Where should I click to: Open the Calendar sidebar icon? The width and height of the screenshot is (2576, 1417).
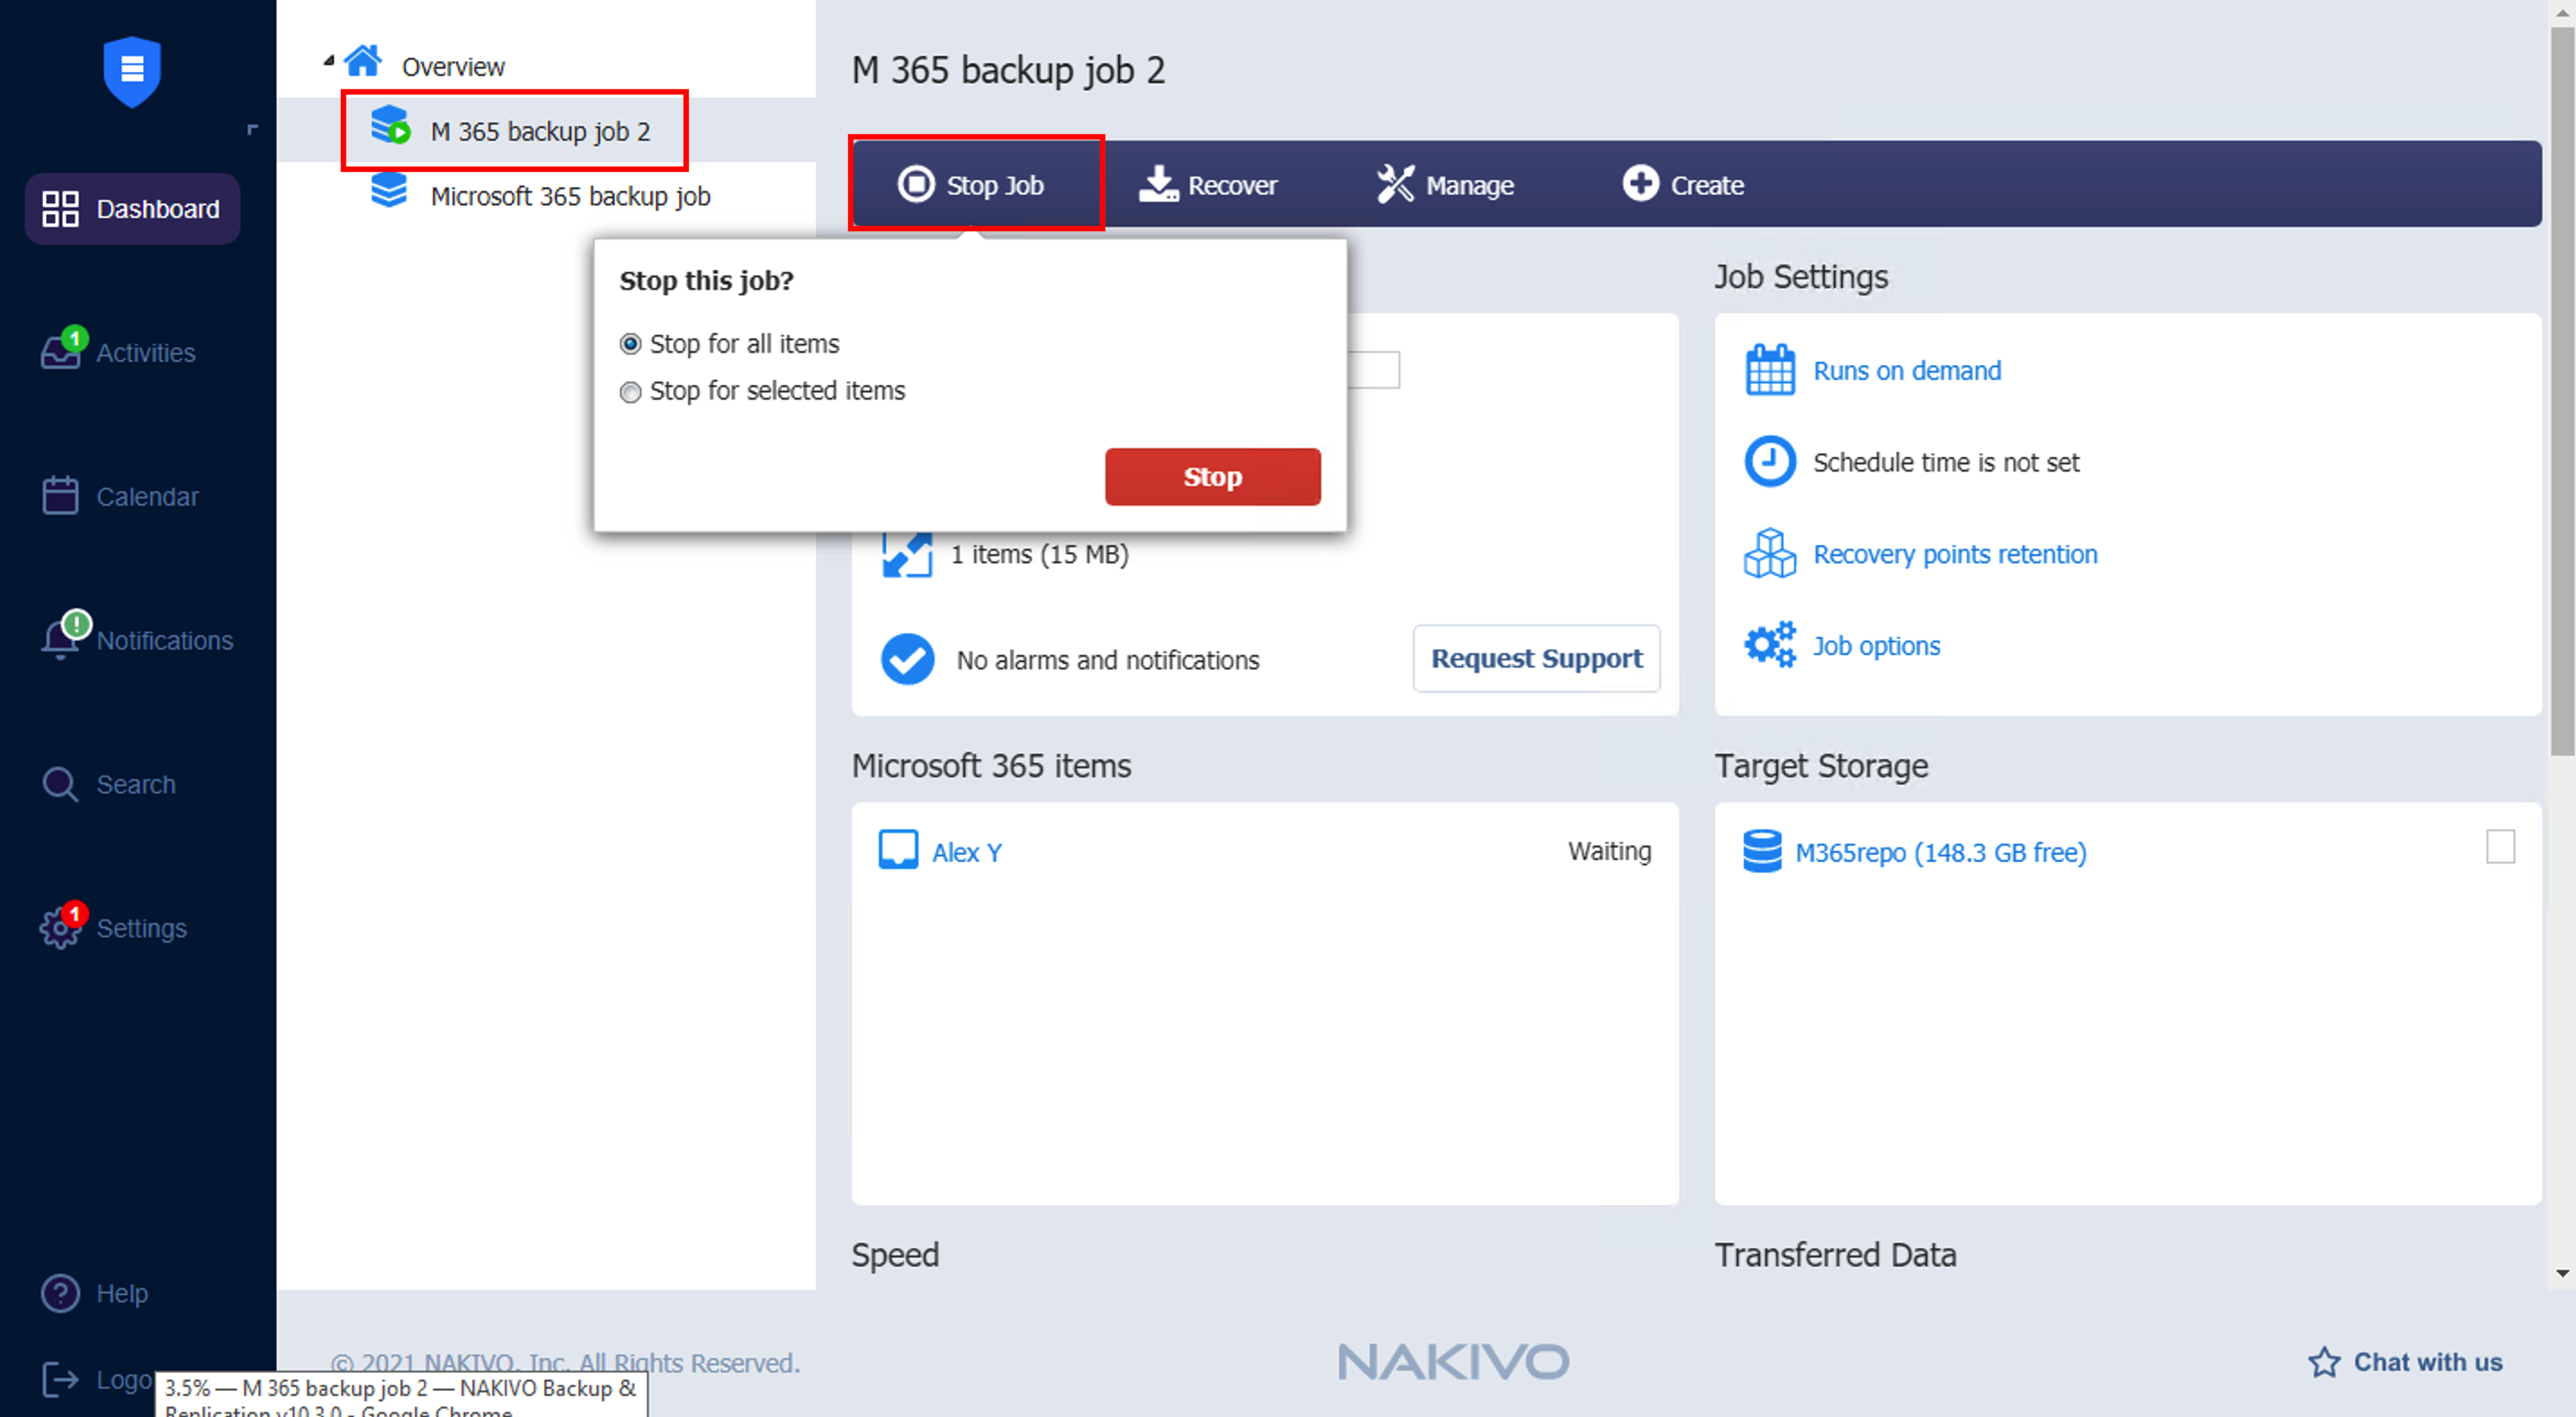pyautogui.click(x=60, y=496)
